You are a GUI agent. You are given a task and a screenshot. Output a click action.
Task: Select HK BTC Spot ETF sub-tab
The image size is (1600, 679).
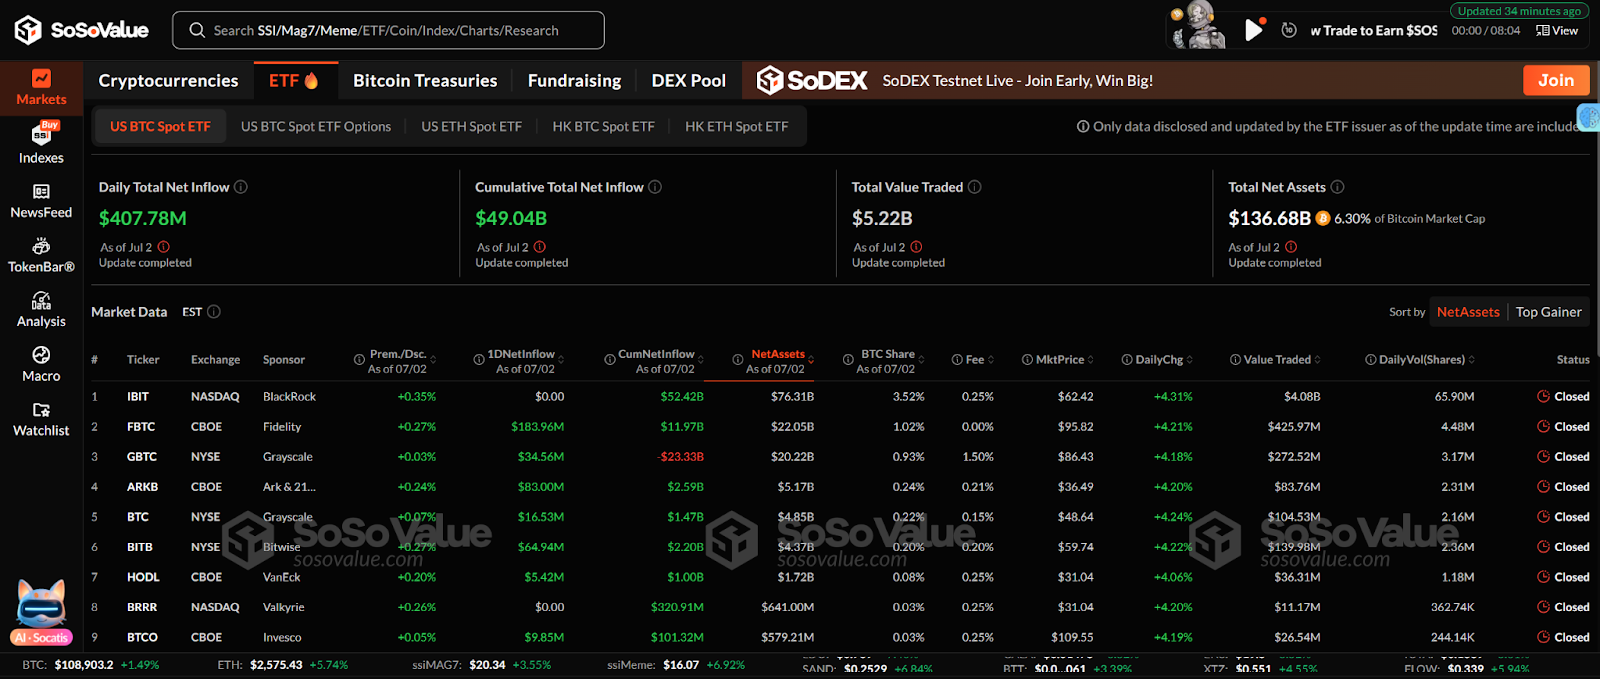coord(603,127)
